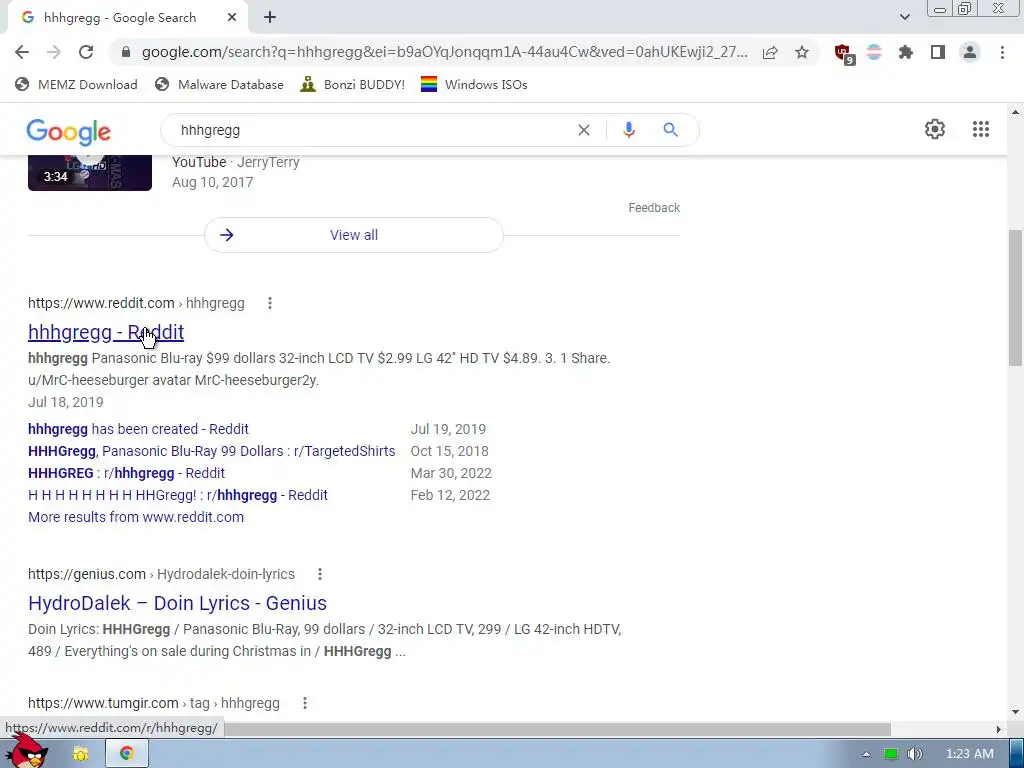Click the vertical scrollbar thumb
The height and width of the screenshot is (768, 1024).
pyautogui.click(x=1015, y=298)
